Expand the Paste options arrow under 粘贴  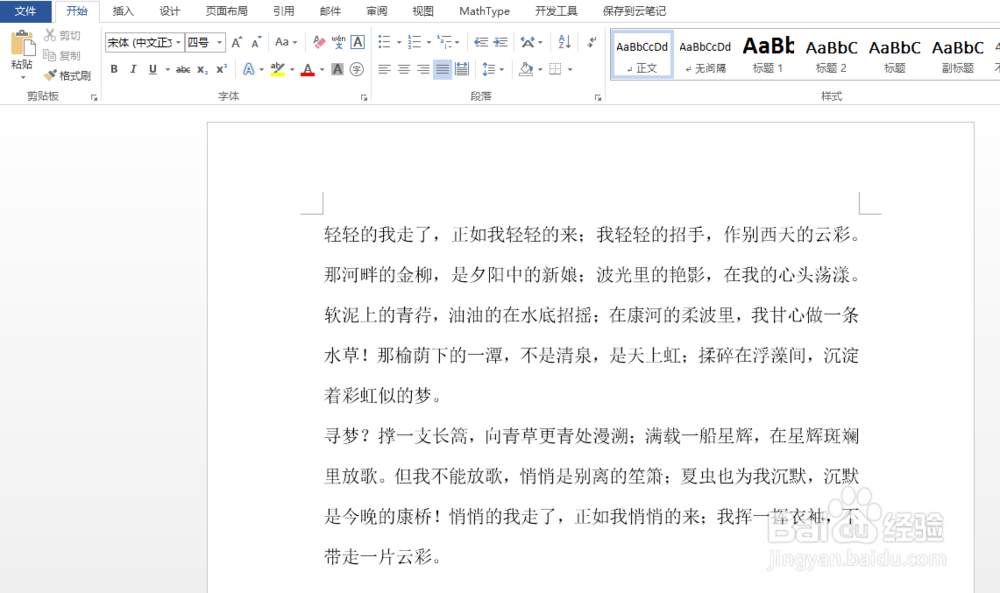point(22,77)
